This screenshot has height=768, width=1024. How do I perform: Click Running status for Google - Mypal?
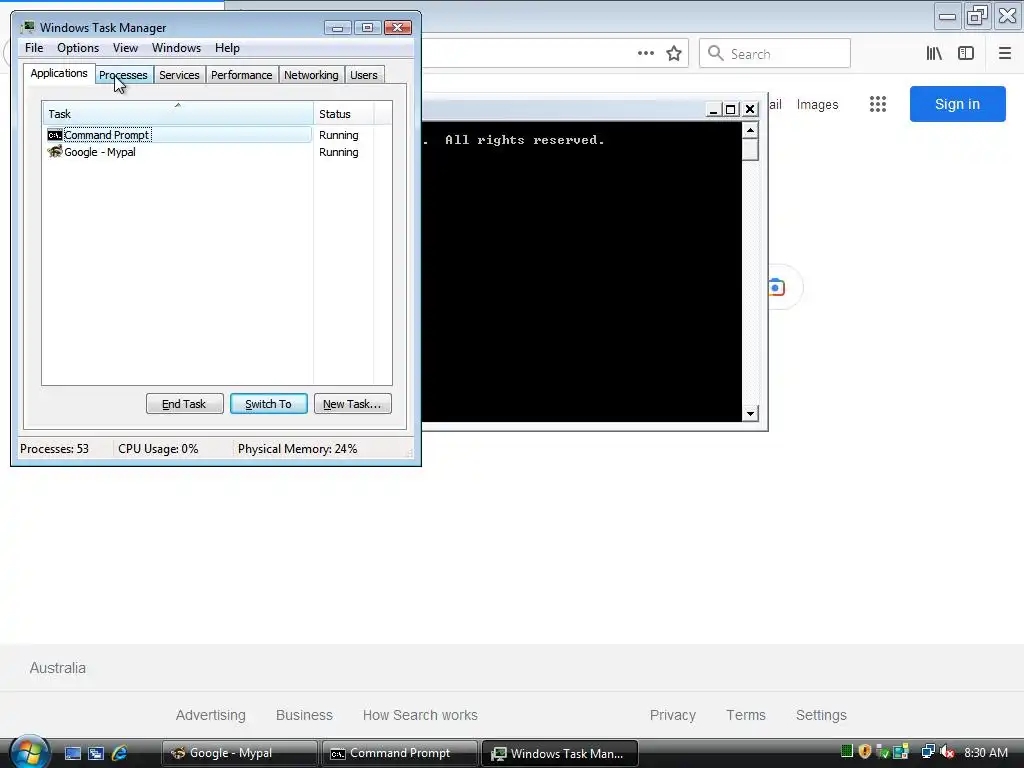338,152
